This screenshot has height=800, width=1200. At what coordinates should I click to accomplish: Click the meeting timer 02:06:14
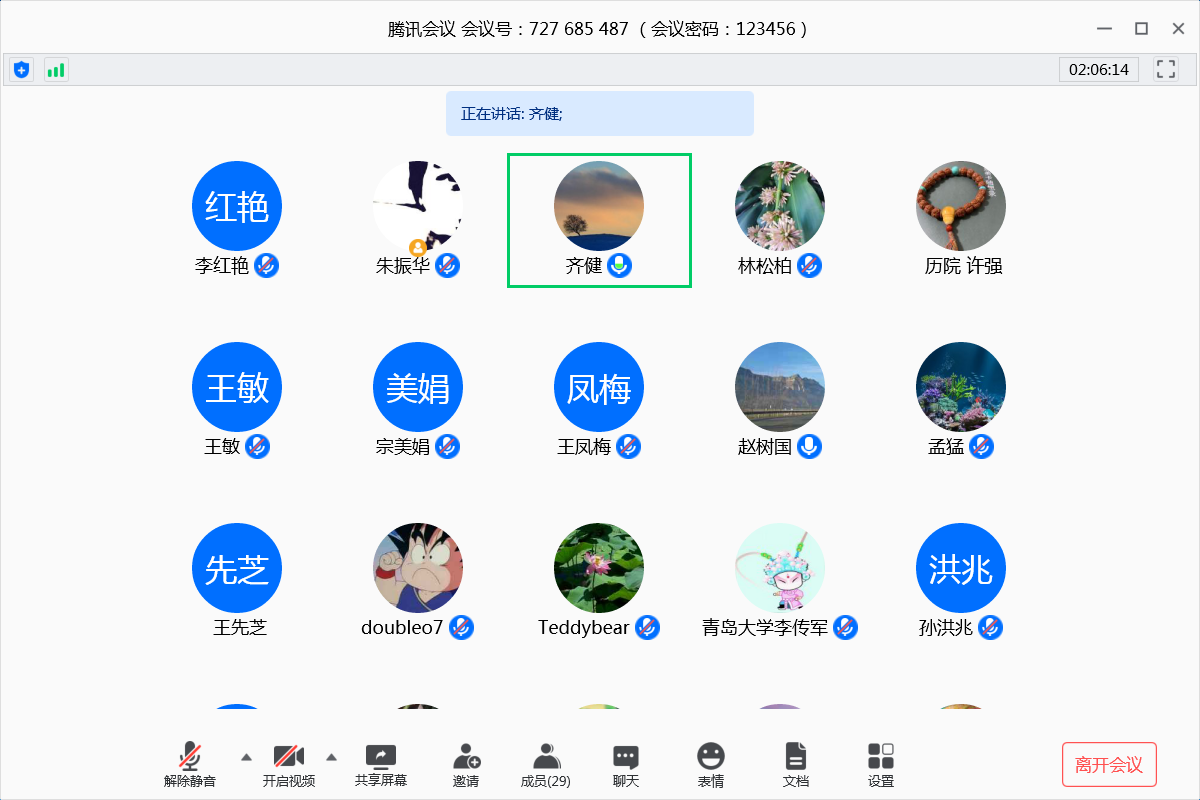click(x=1098, y=69)
